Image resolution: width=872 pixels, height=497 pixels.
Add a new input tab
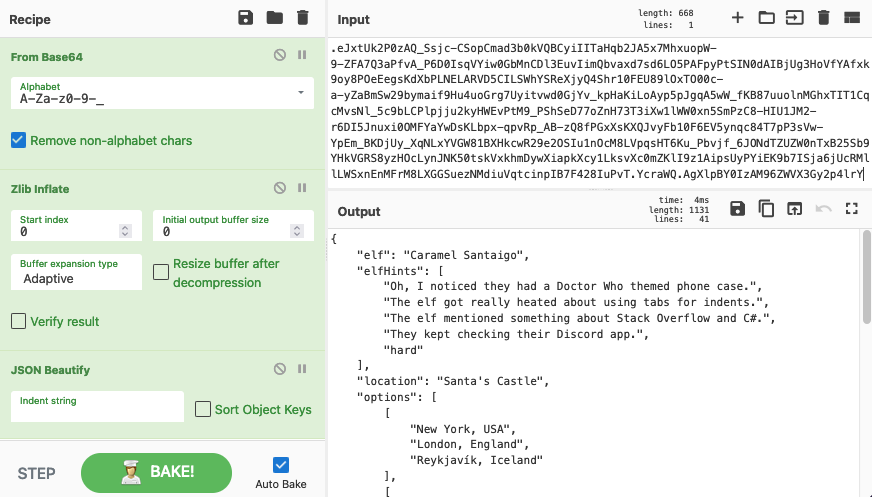[737, 18]
